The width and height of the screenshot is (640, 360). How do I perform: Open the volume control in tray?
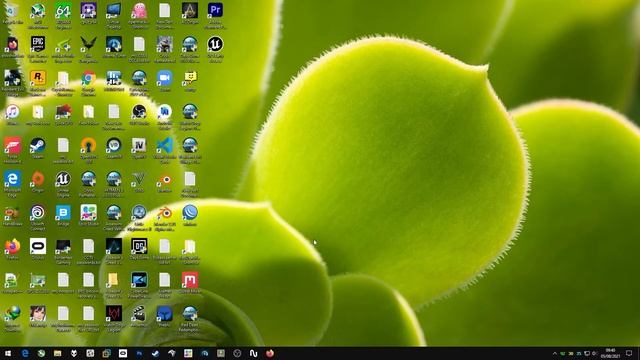point(594,353)
